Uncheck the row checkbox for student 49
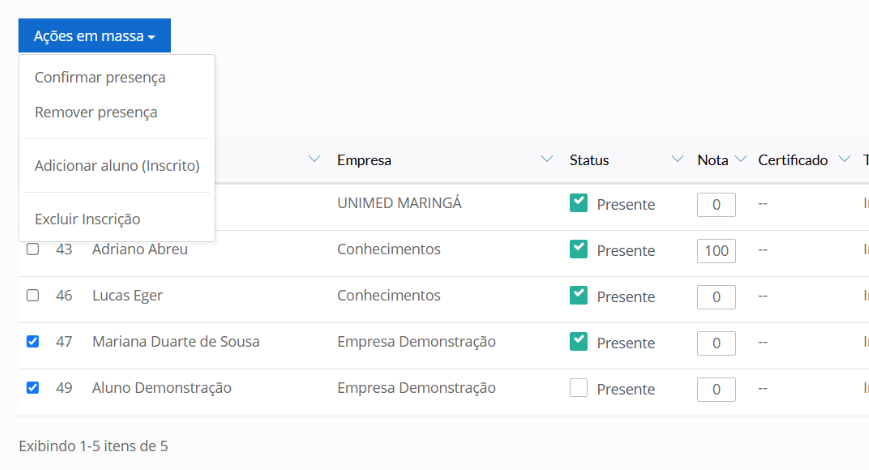Viewport: 869px width, 470px height. 33,387
